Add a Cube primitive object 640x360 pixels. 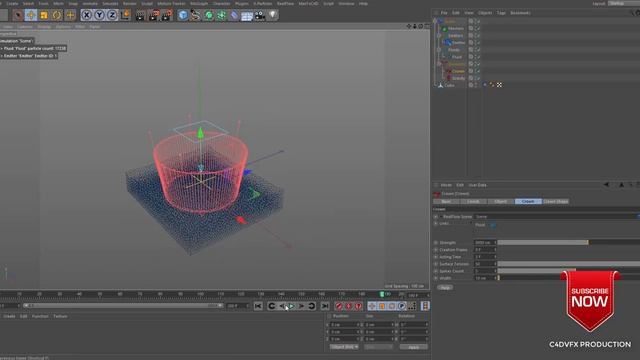(x=183, y=15)
